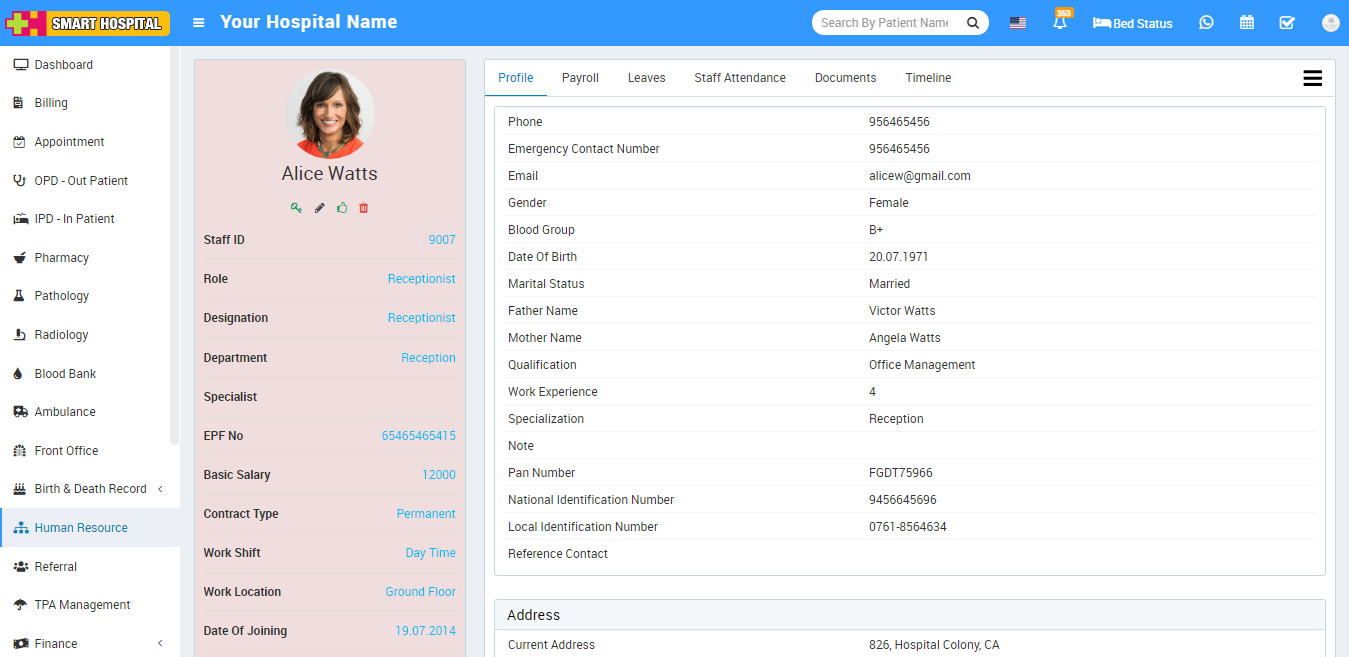Switch to the Staff Attendance tab
The height and width of the screenshot is (657, 1349).
[740, 78]
